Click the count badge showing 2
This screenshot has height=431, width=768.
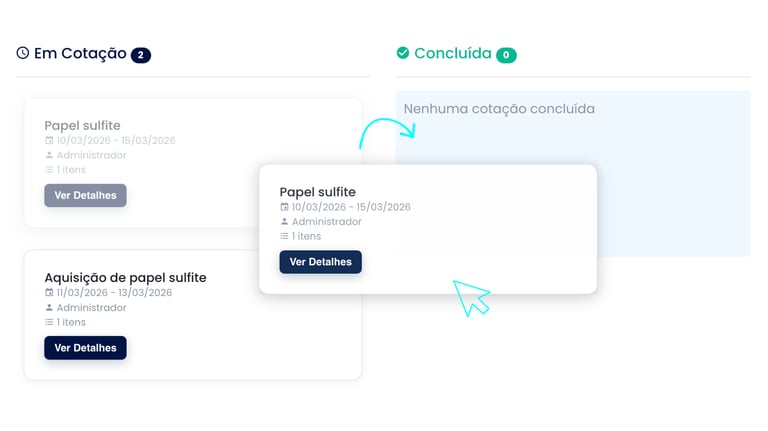(x=141, y=55)
